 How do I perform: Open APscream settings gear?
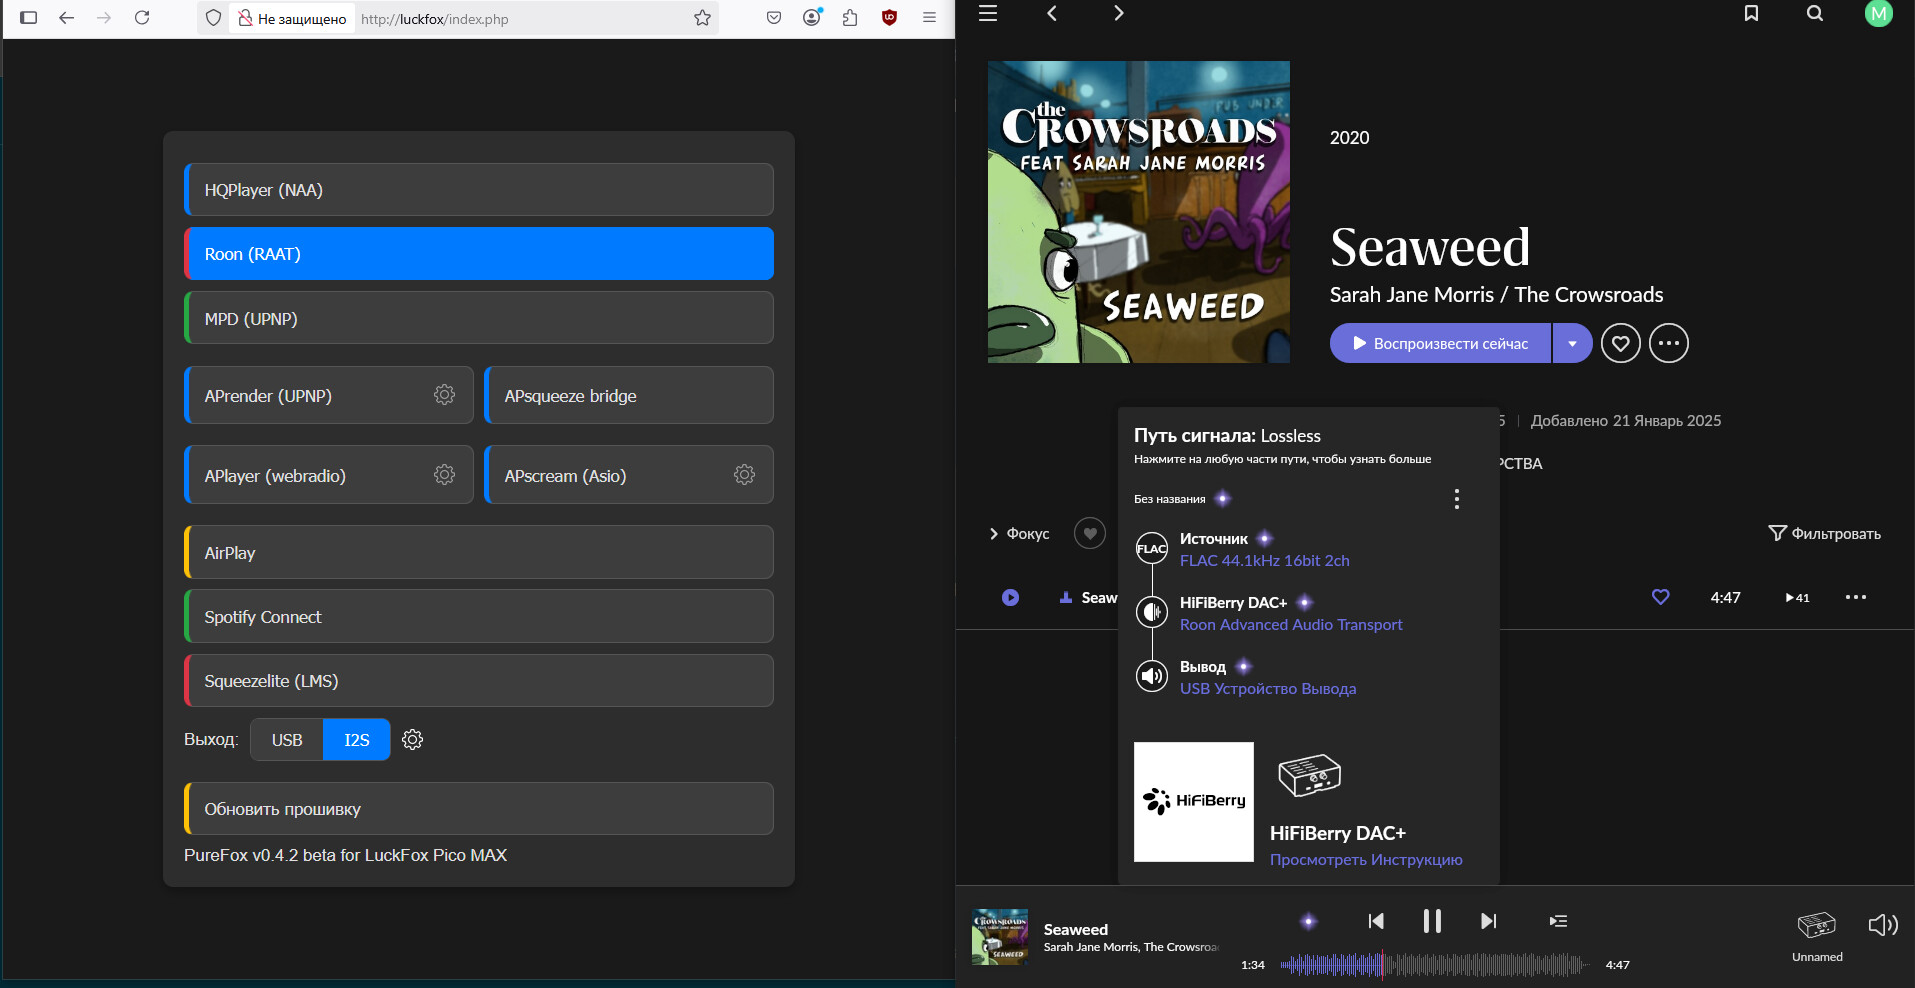tap(745, 475)
